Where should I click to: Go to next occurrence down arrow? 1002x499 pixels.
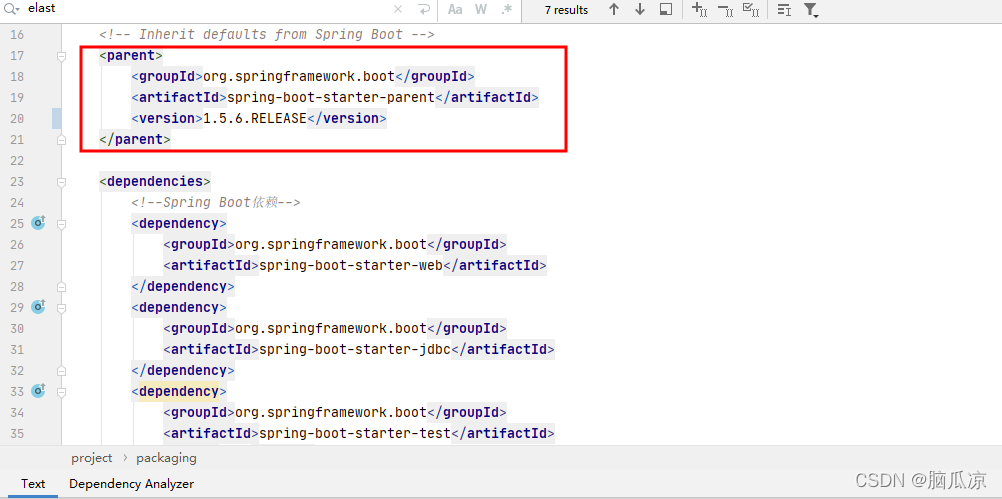[x=640, y=10]
